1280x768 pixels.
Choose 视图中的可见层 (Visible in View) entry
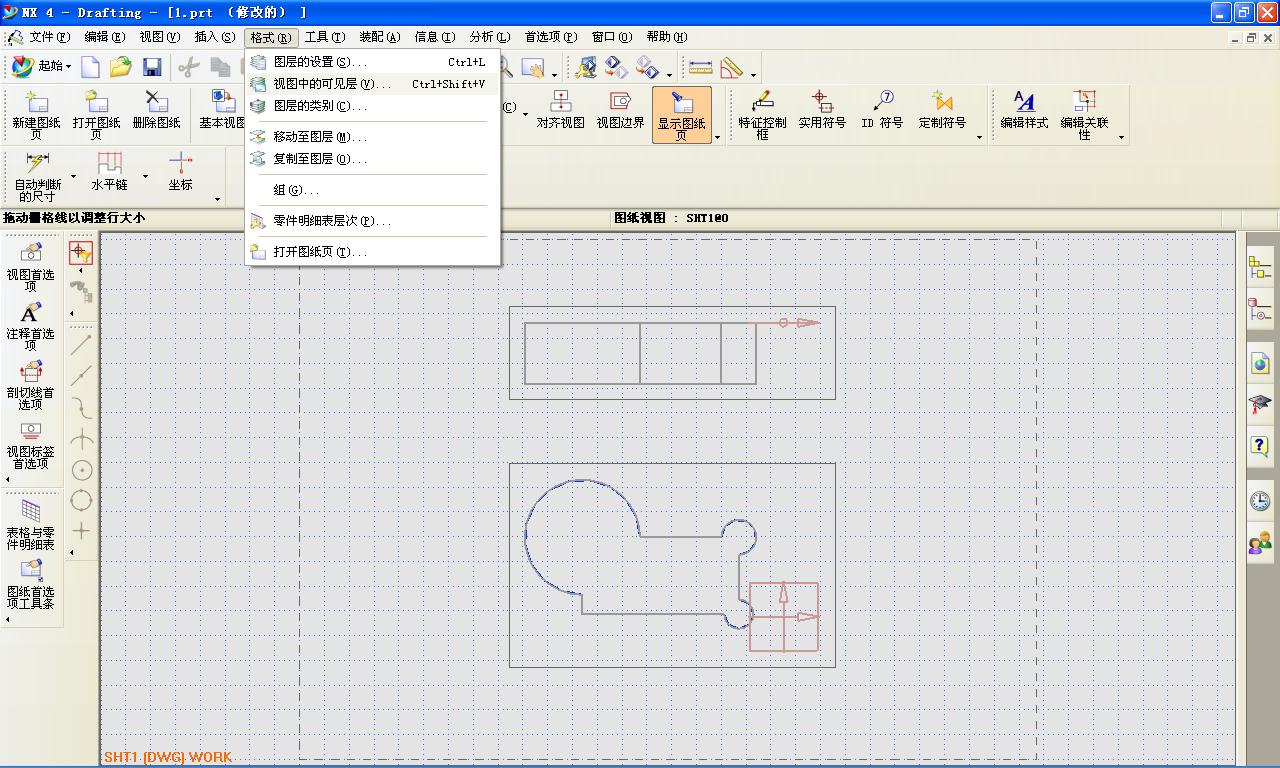point(372,84)
